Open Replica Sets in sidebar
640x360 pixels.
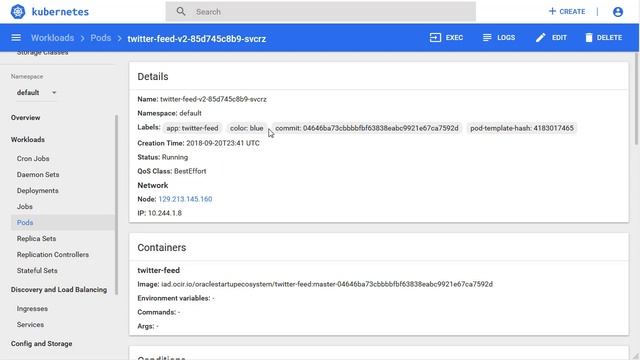pyautogui.click(x=36, y=238)
